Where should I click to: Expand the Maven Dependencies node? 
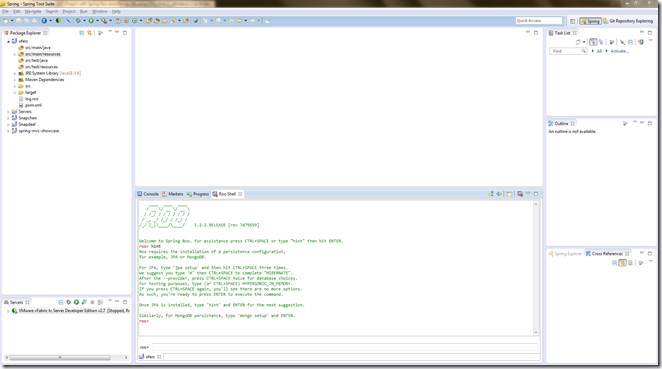tap(15, 80)
